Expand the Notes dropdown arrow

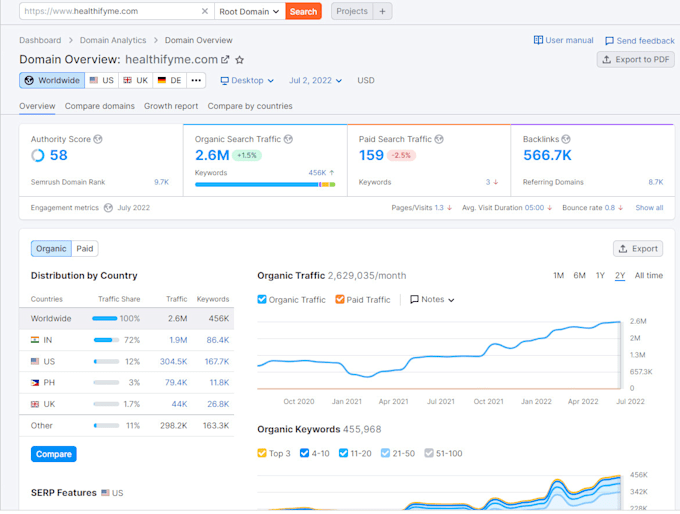point(451,300)
